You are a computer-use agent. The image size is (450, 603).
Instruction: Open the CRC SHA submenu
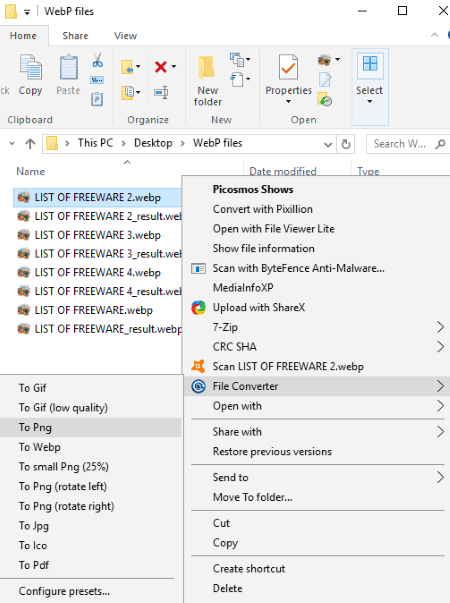(317, 347)
